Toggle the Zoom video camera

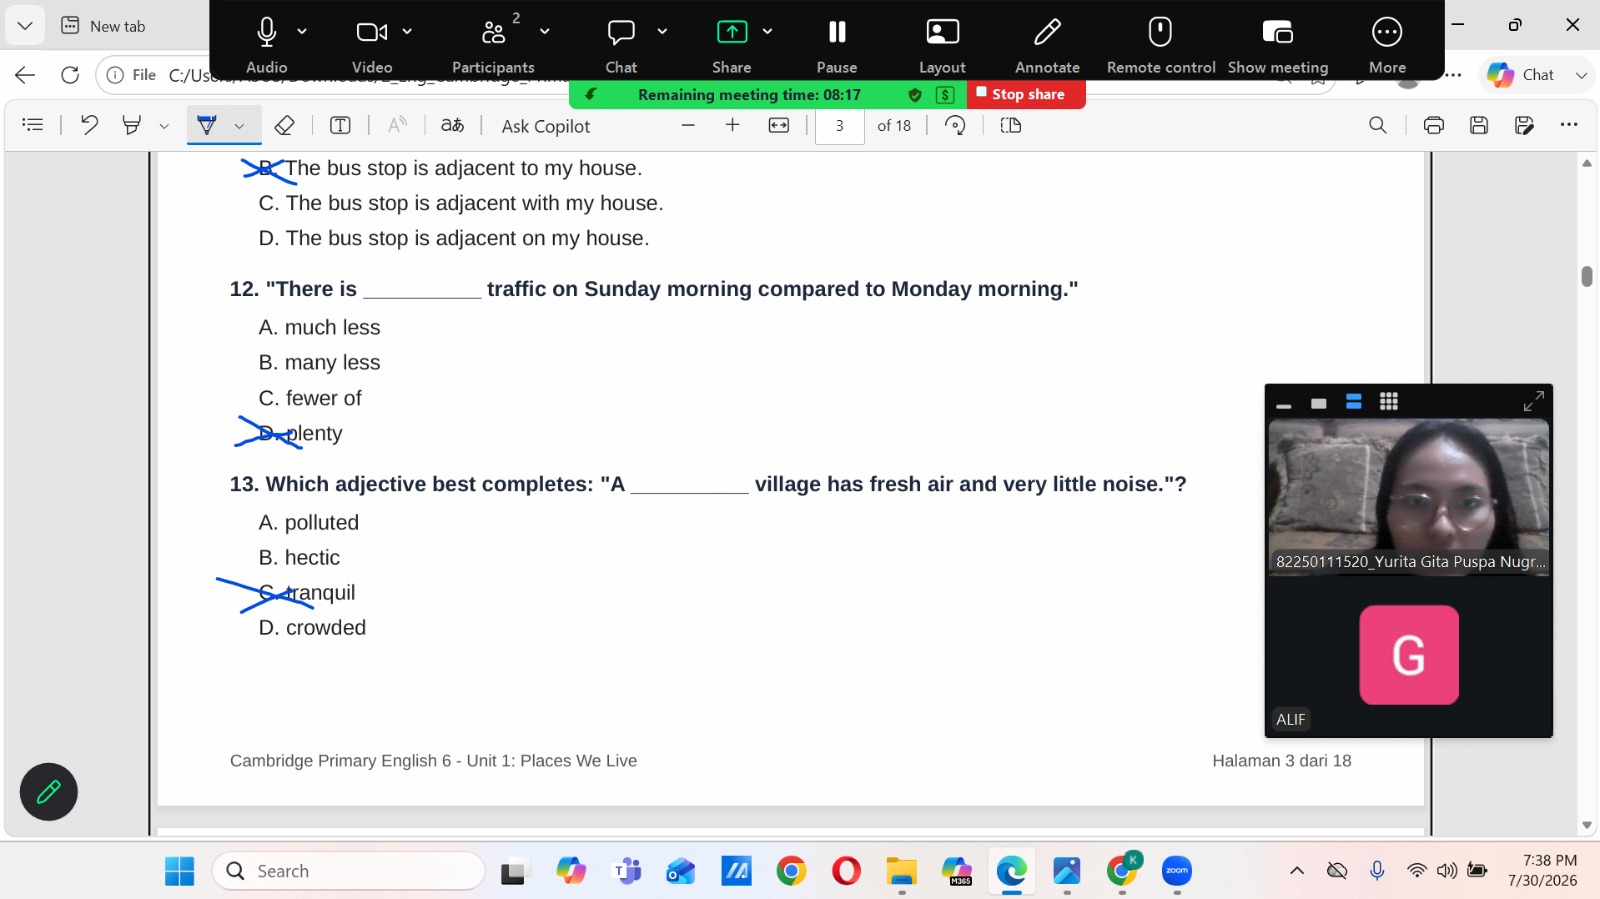tap(371, 33)
